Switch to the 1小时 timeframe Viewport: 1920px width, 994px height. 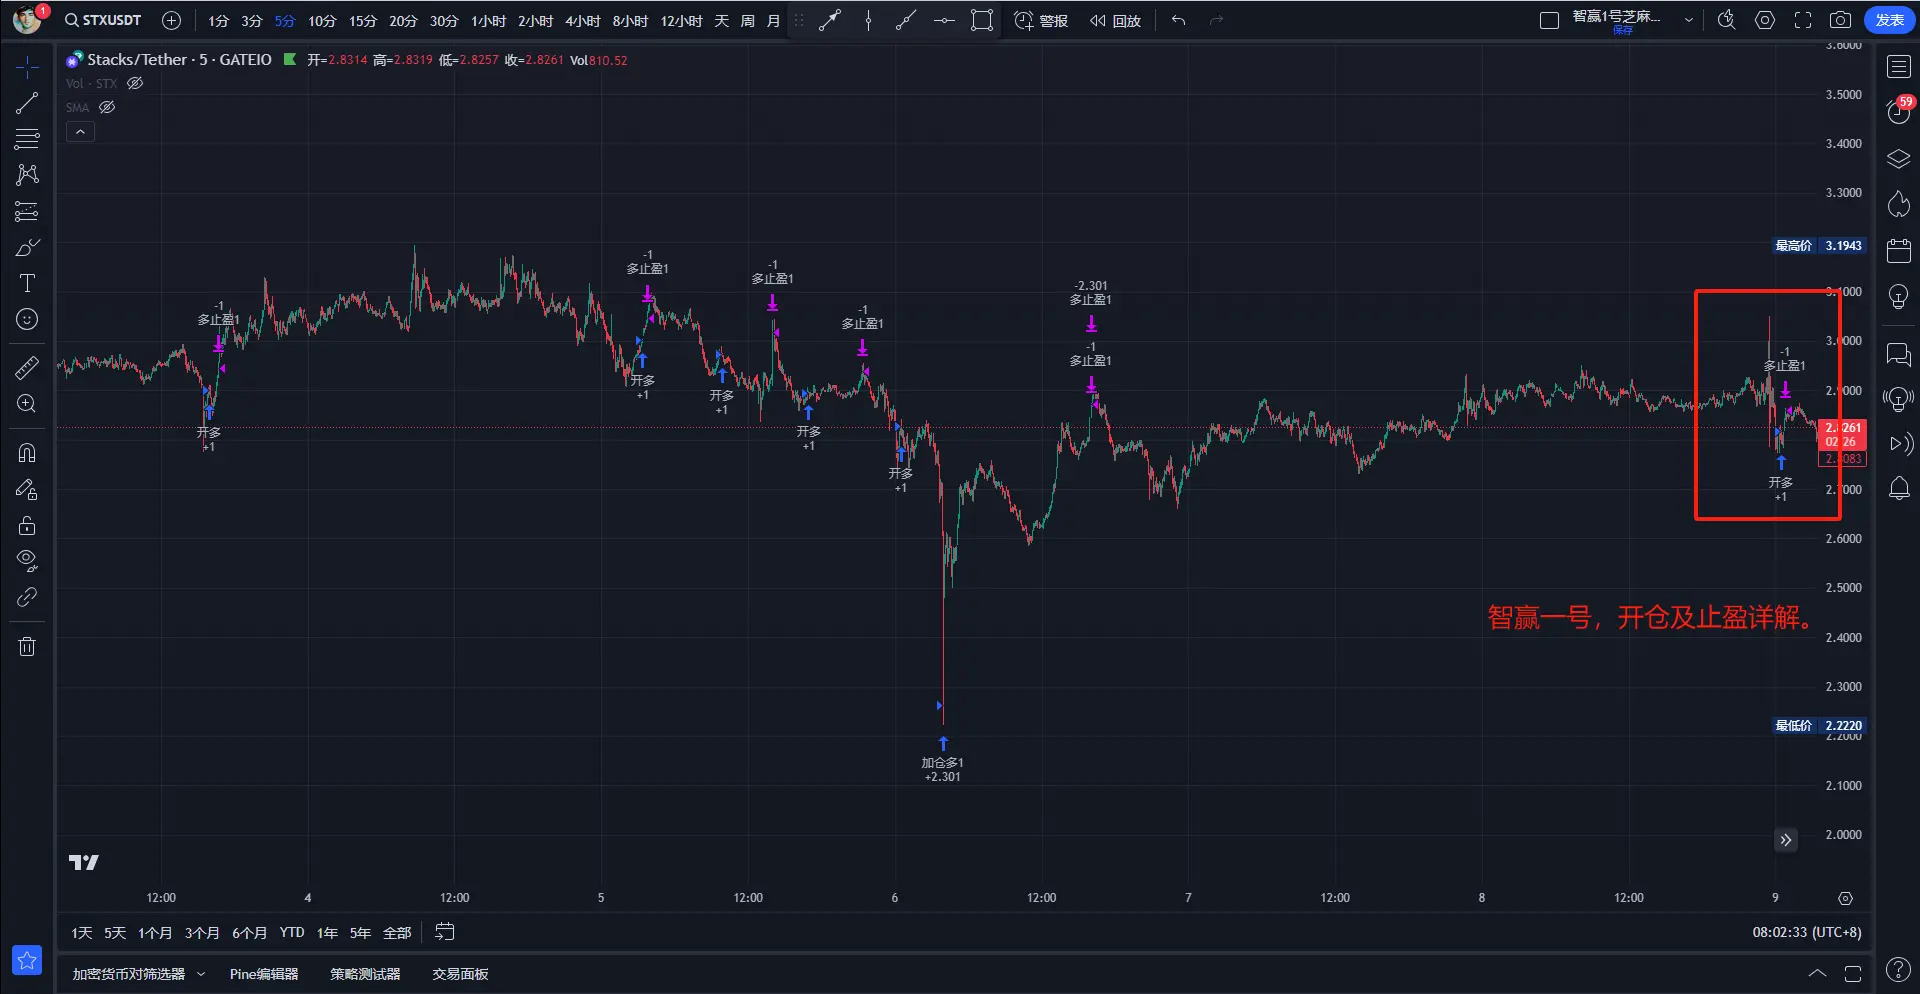[x=489, y=20]
